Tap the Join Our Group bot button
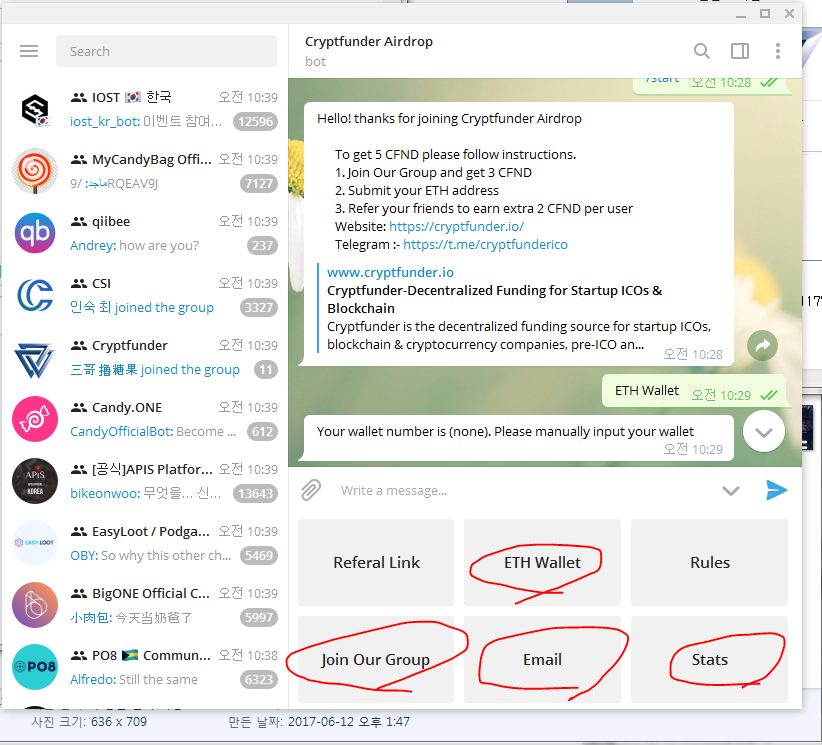822x745 pixels. pos(375,660)
